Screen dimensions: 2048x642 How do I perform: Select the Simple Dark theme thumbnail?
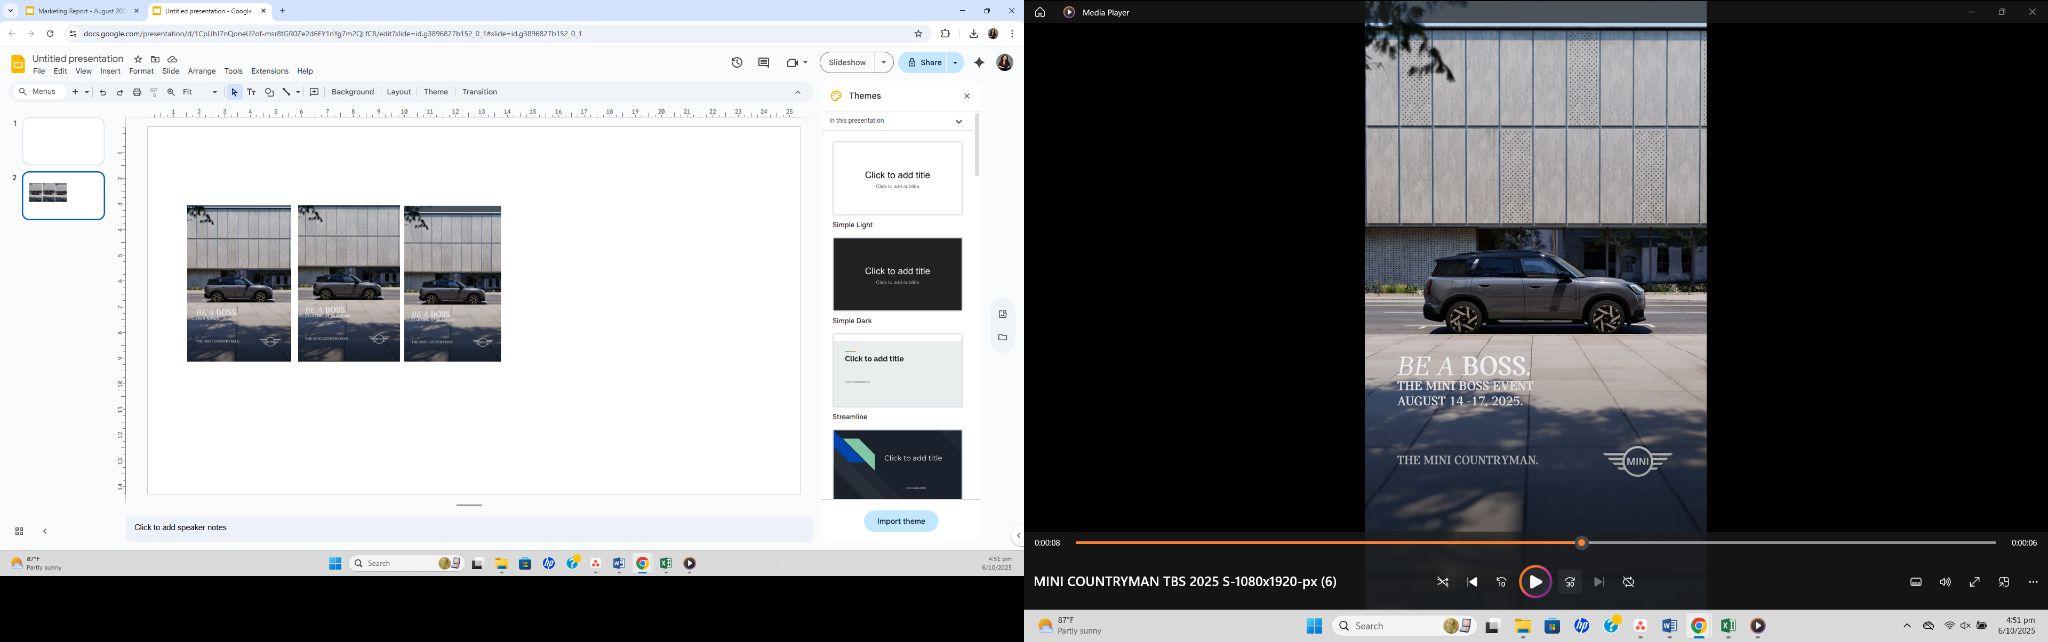point(897,274)
